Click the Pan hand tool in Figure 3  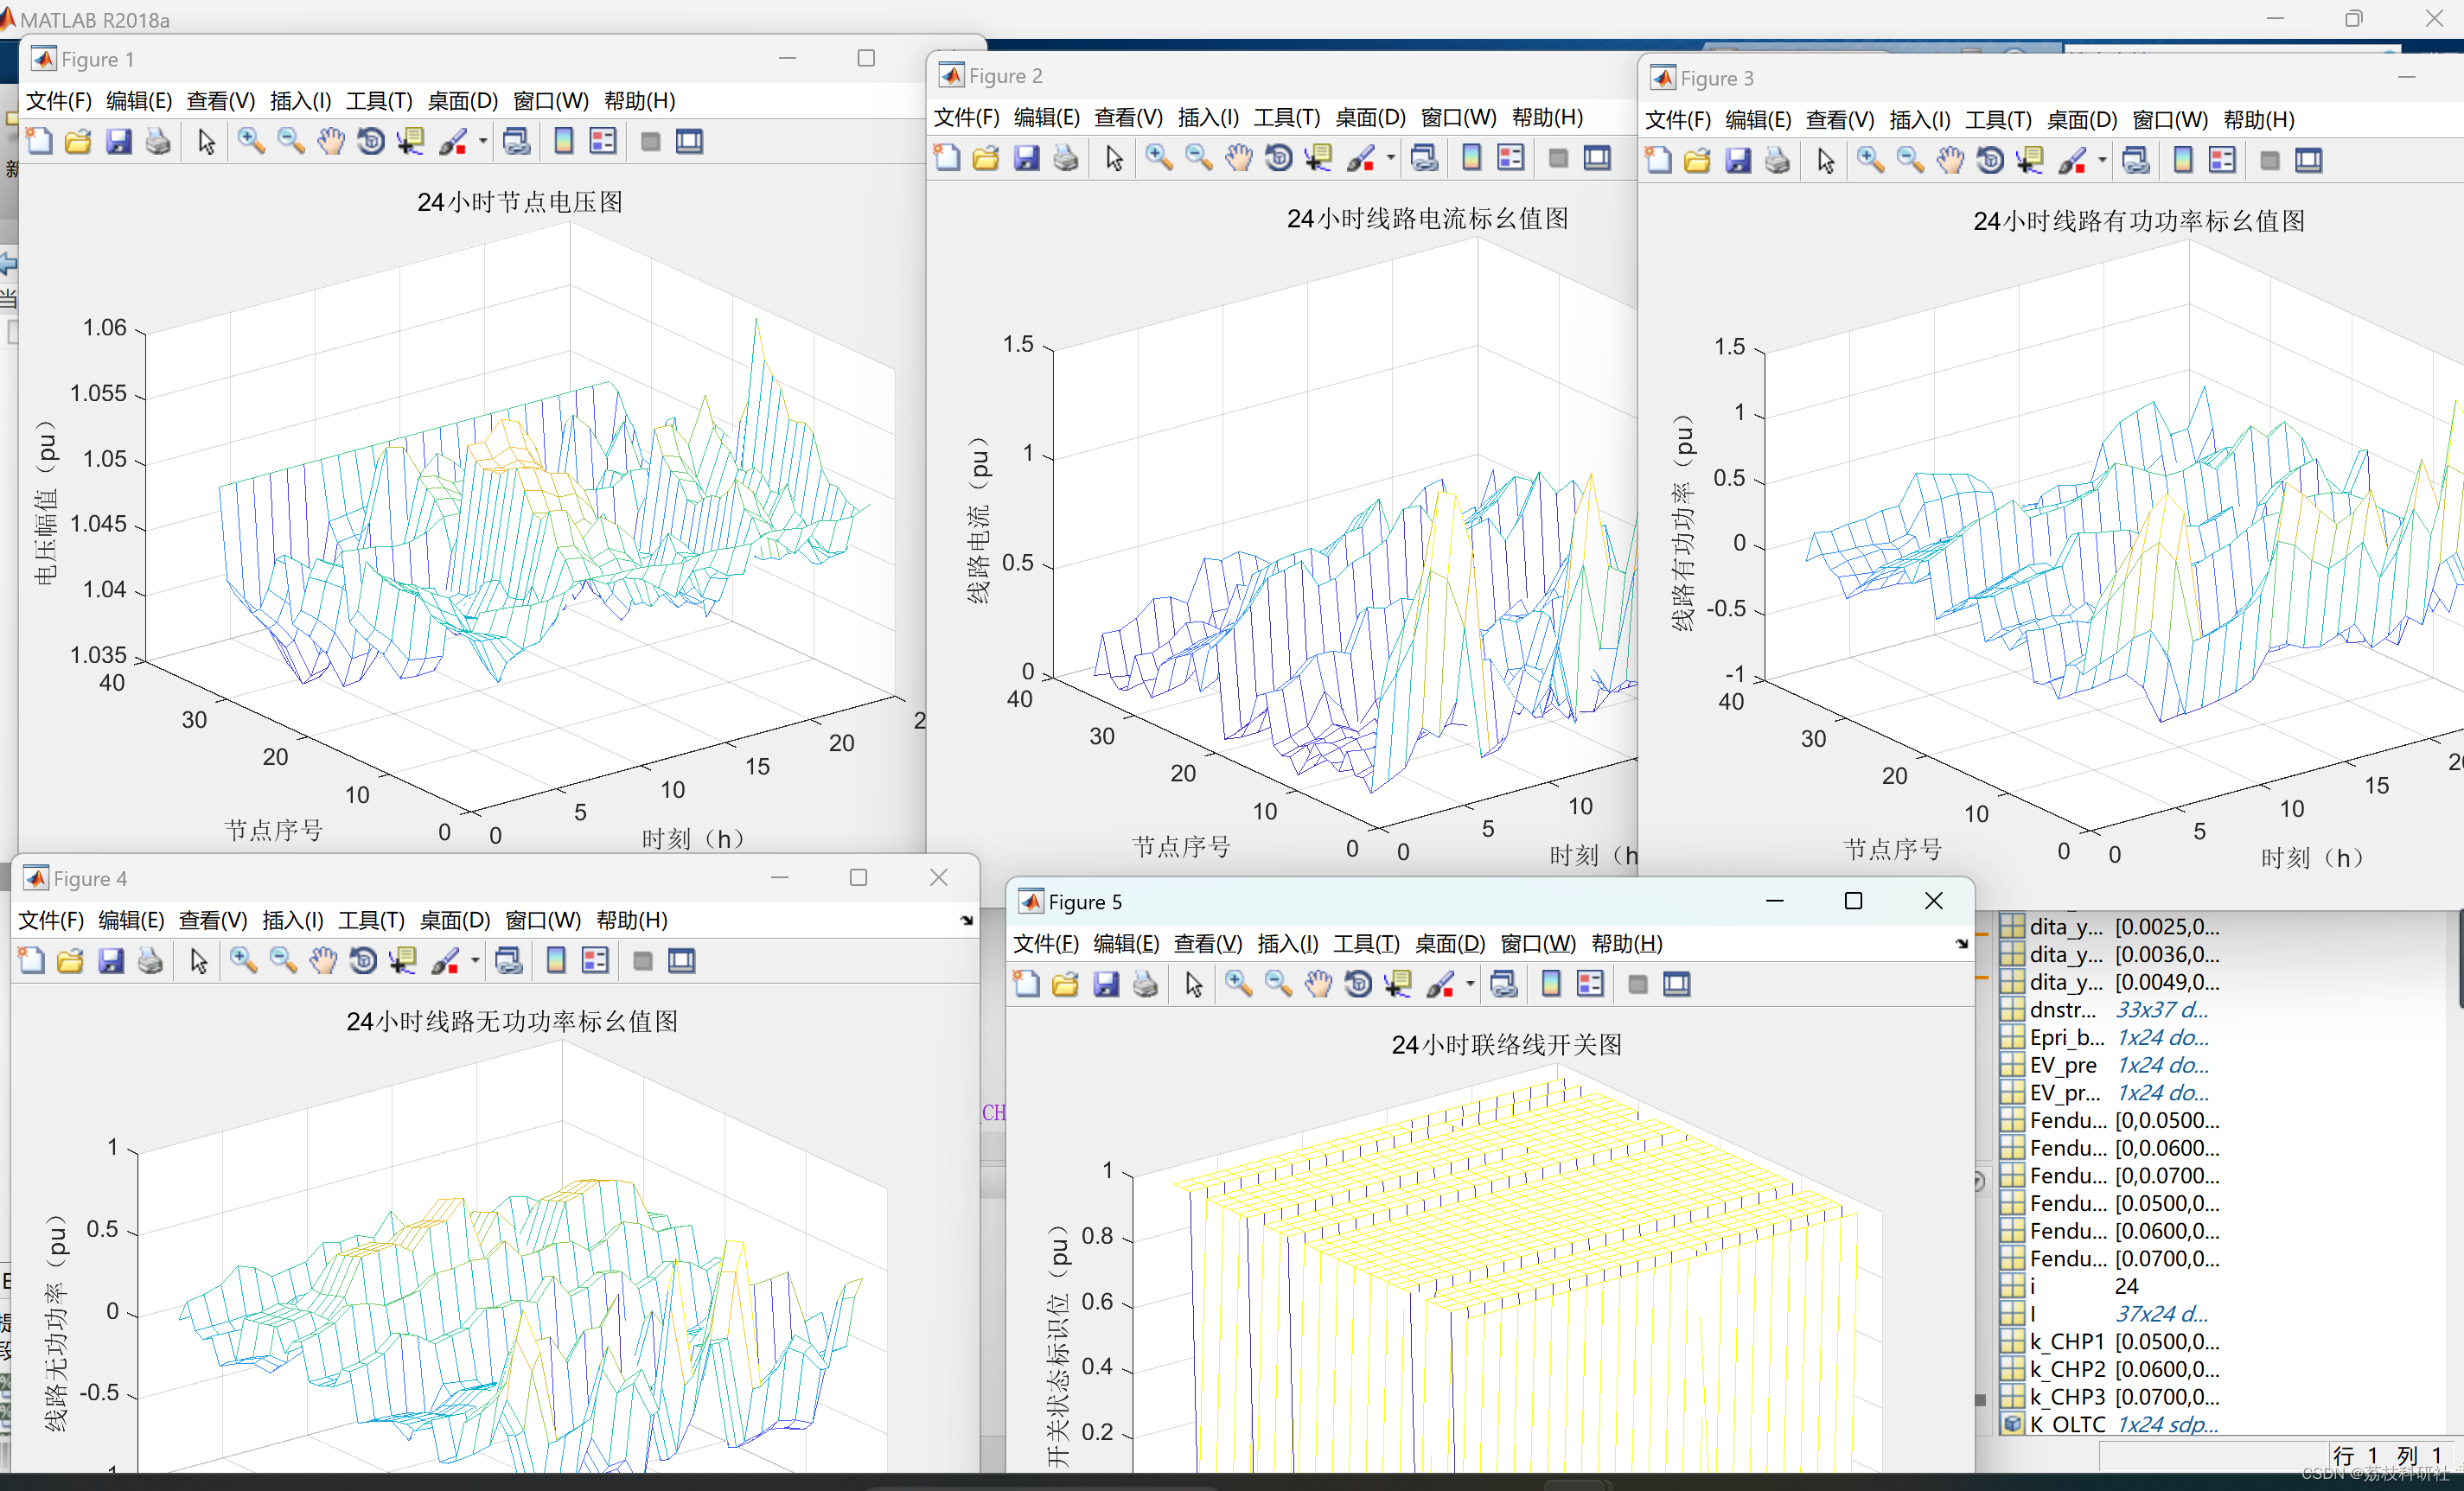1950,161
